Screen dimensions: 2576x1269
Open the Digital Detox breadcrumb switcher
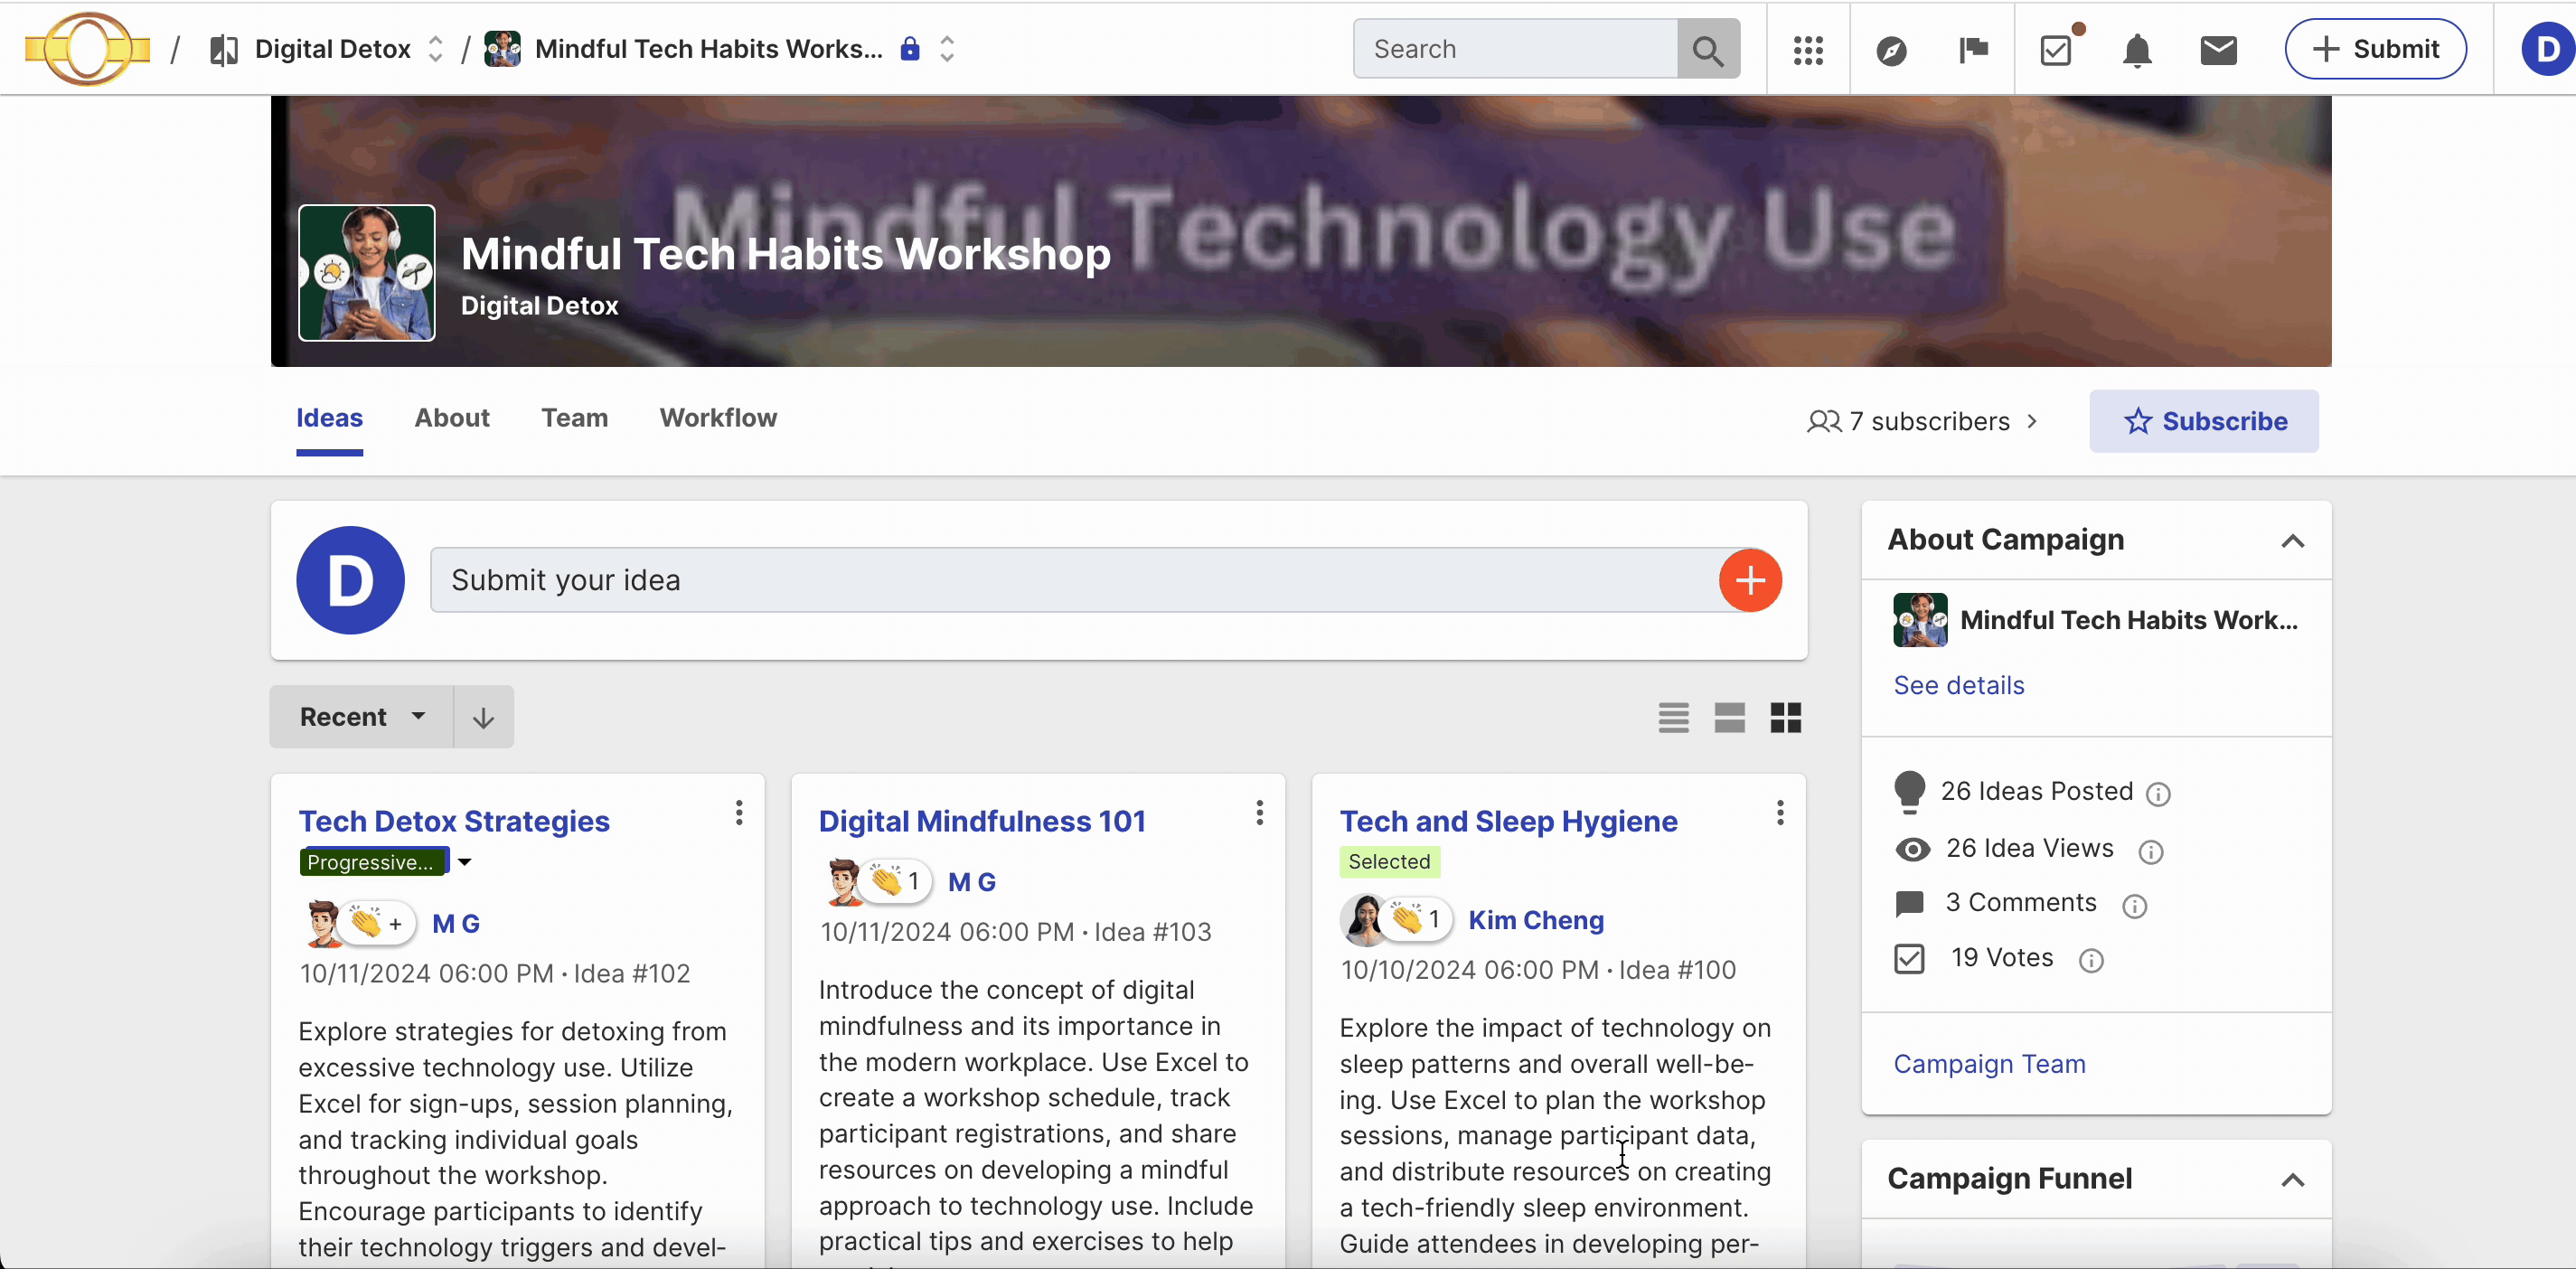click(435, 49)
